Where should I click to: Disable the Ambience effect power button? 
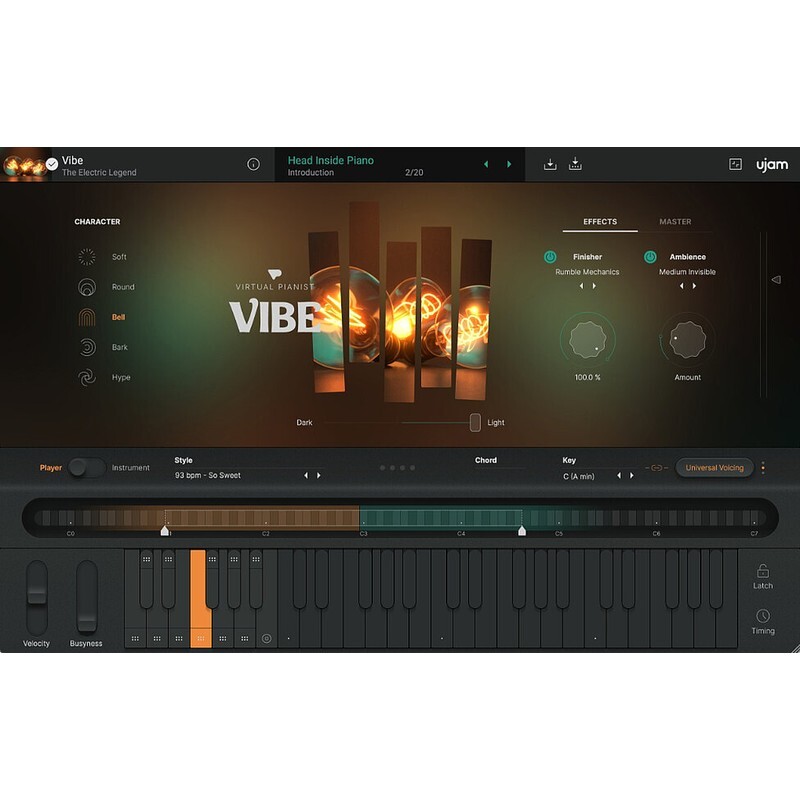click(x=650, y=255)
